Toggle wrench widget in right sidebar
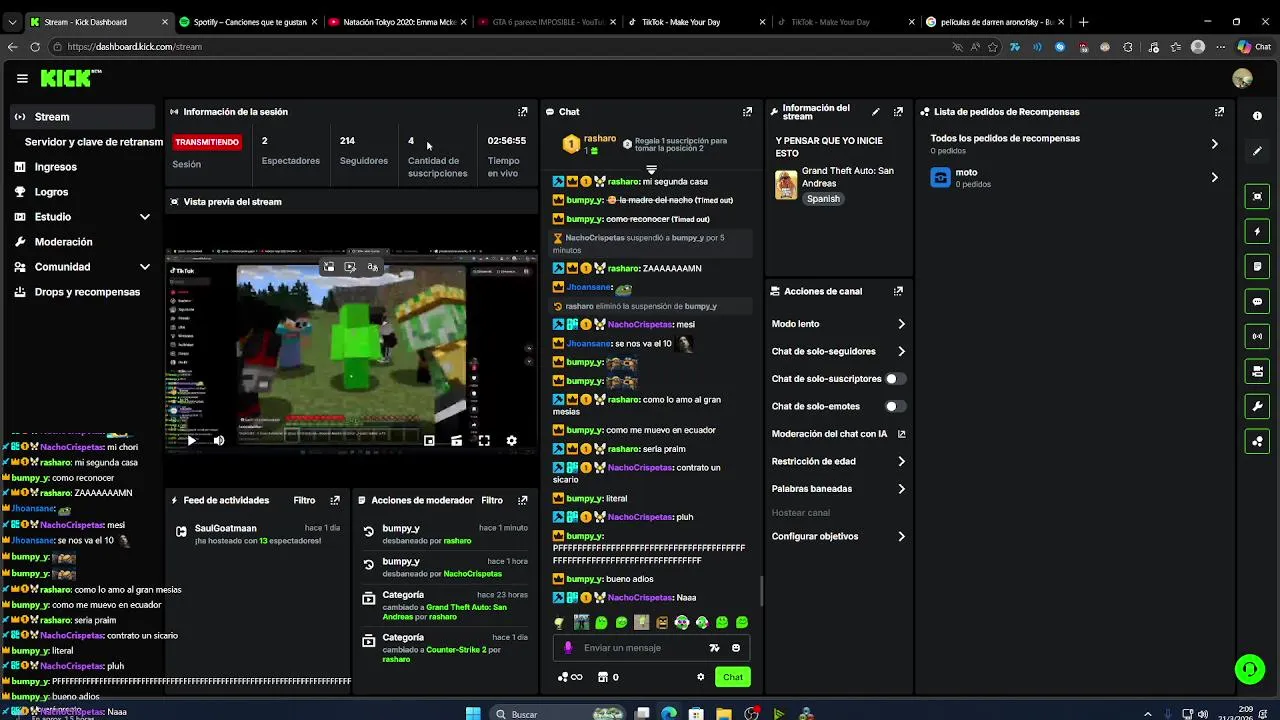Screen dimensions: 1280x720 [1257, 406]
